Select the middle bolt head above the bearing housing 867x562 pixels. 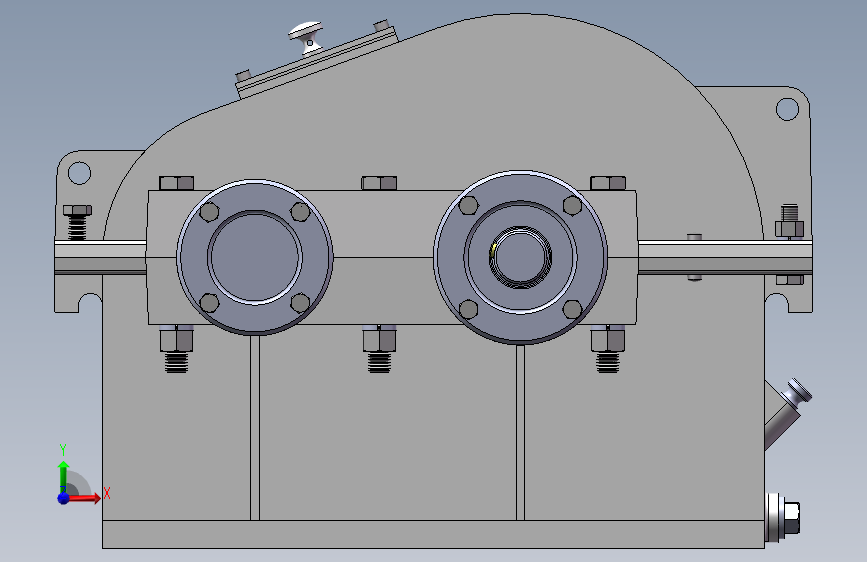[379, 183]
